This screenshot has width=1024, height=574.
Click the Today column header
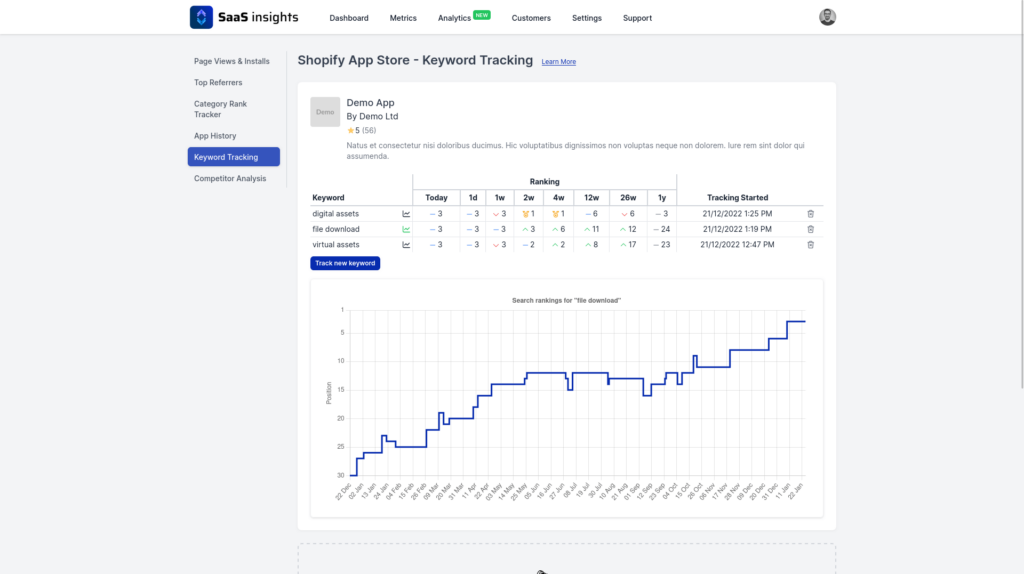(x=436, y=198)
